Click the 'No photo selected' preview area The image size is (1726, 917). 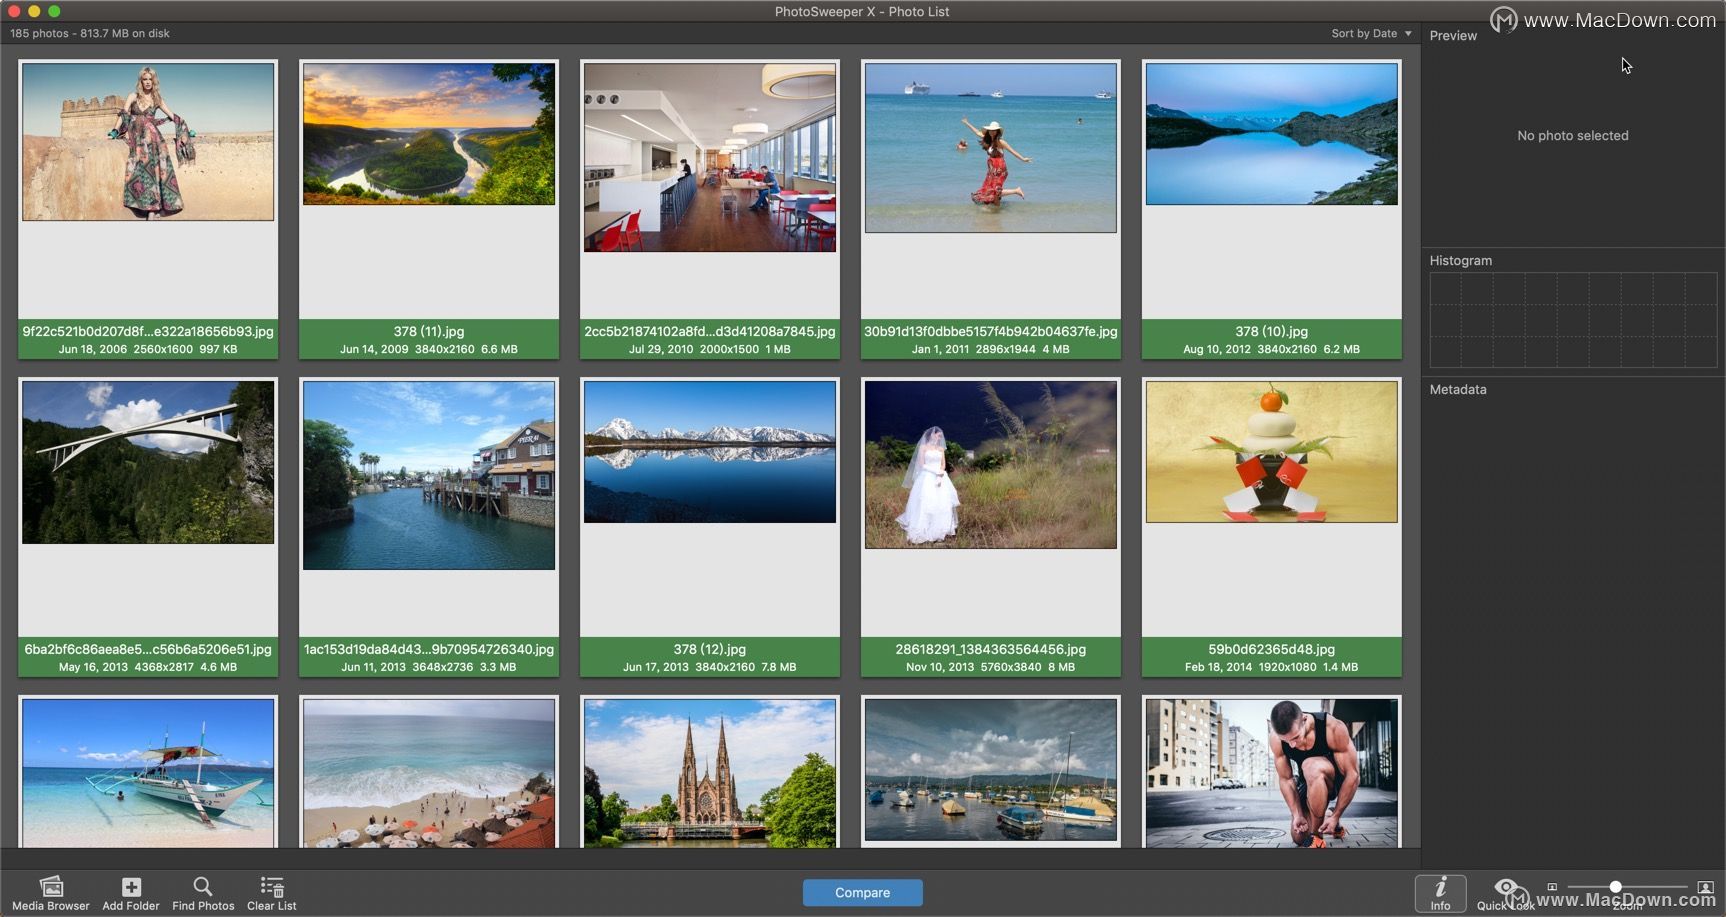pyautogui.click(x=1573, y=136)
